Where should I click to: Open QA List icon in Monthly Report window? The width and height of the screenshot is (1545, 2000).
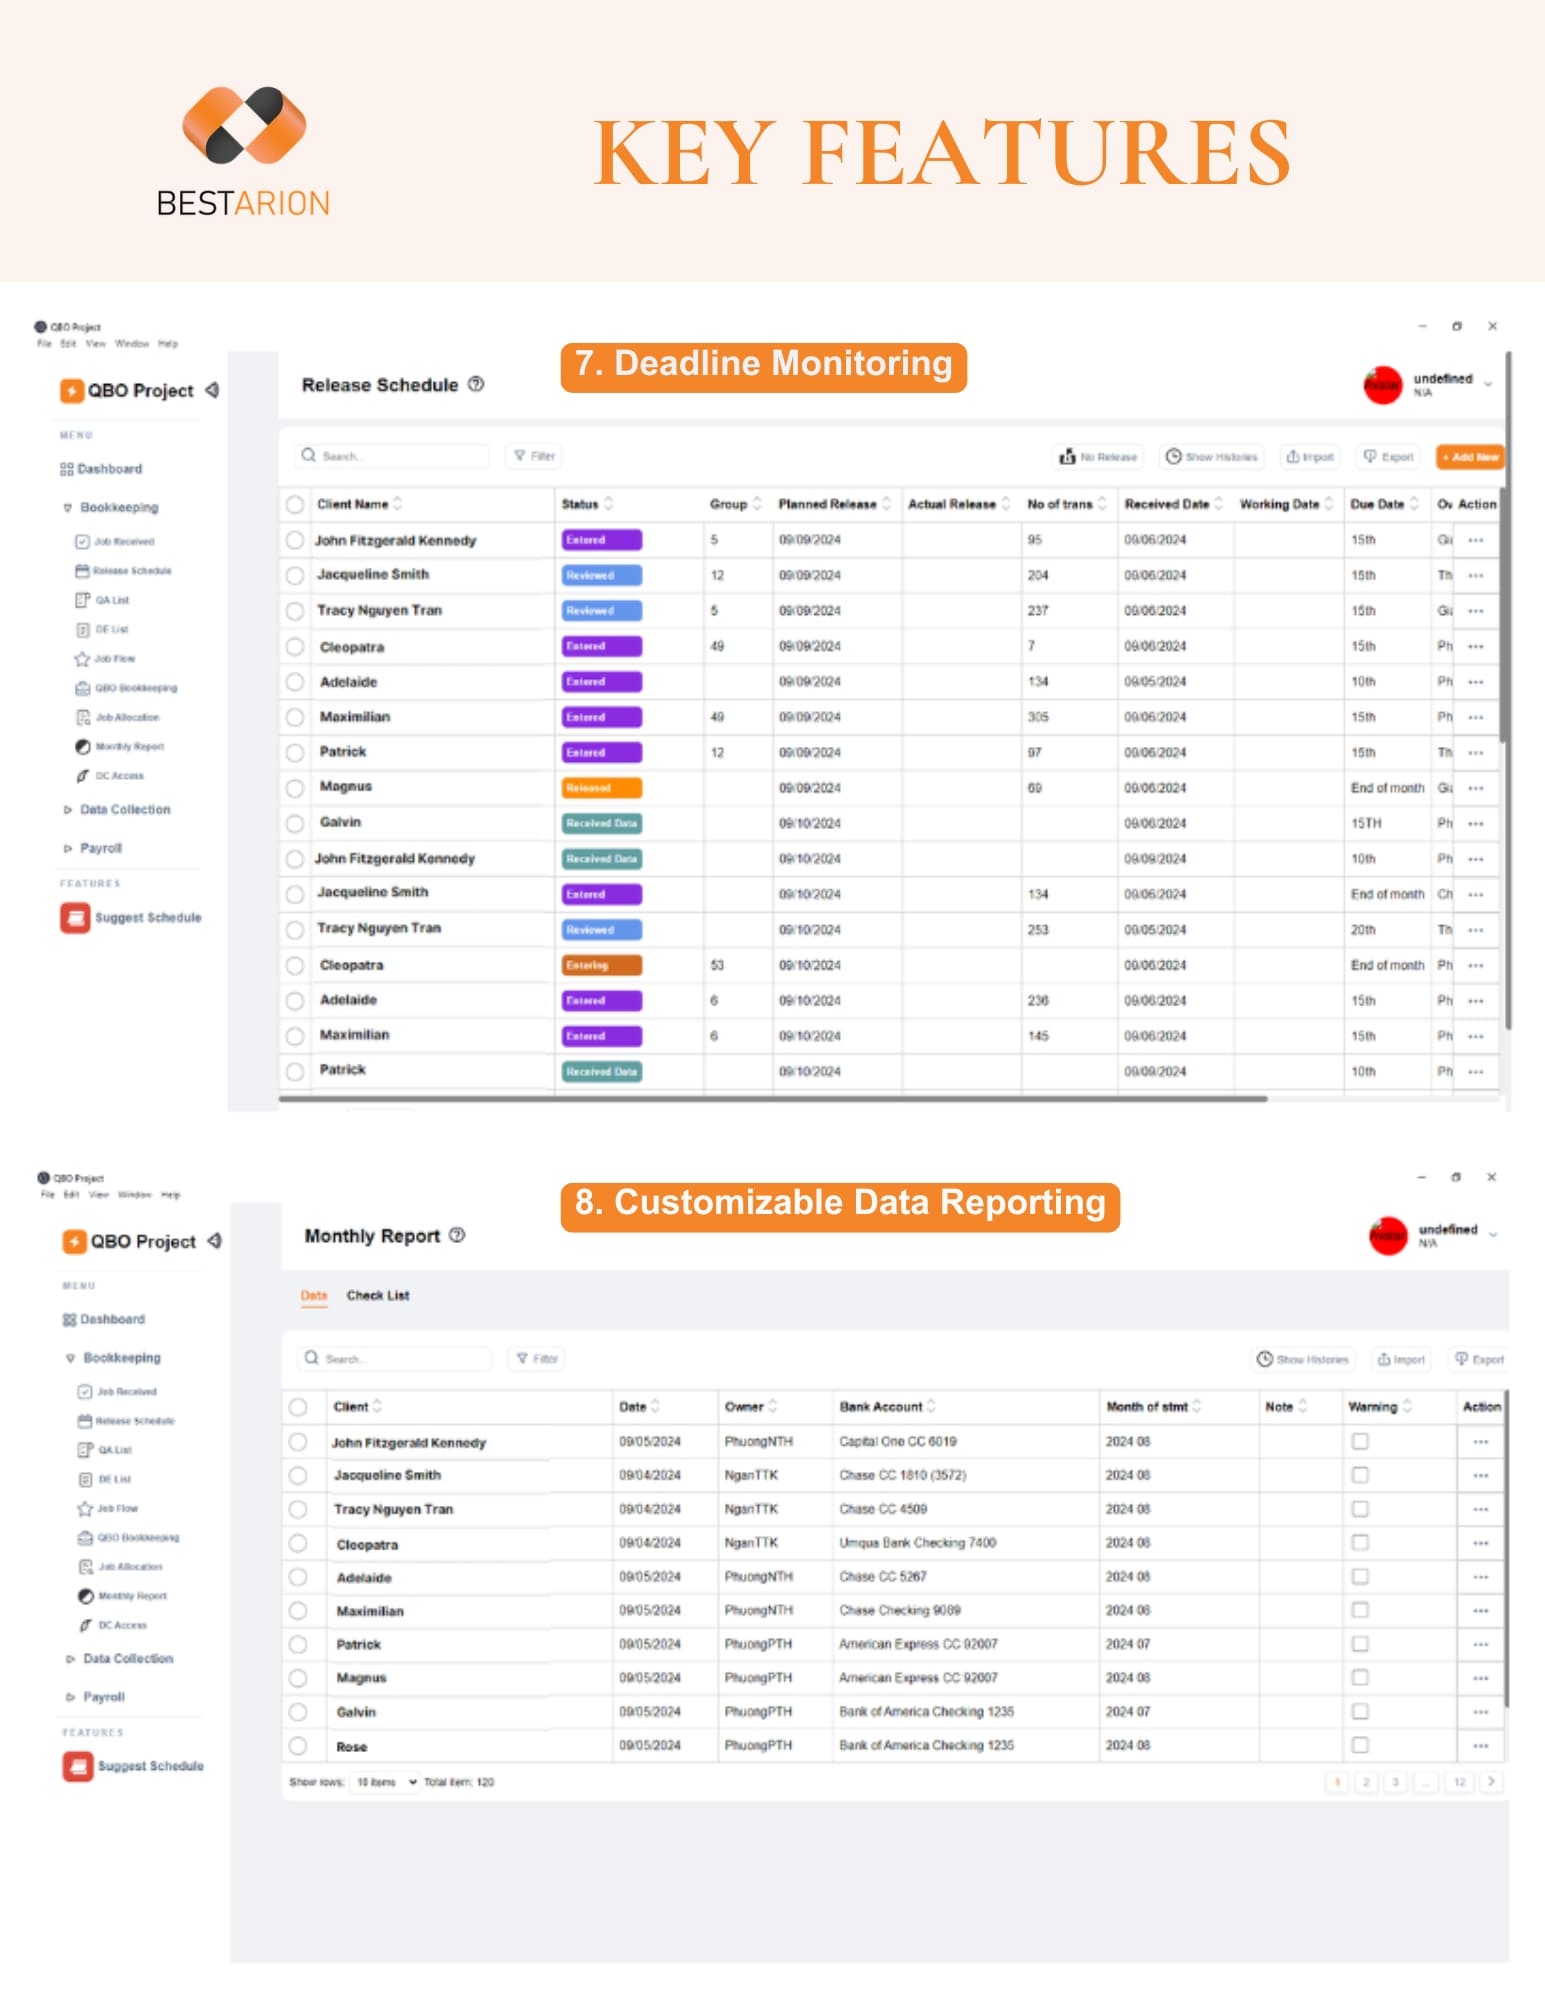(x=86, y=1450)
